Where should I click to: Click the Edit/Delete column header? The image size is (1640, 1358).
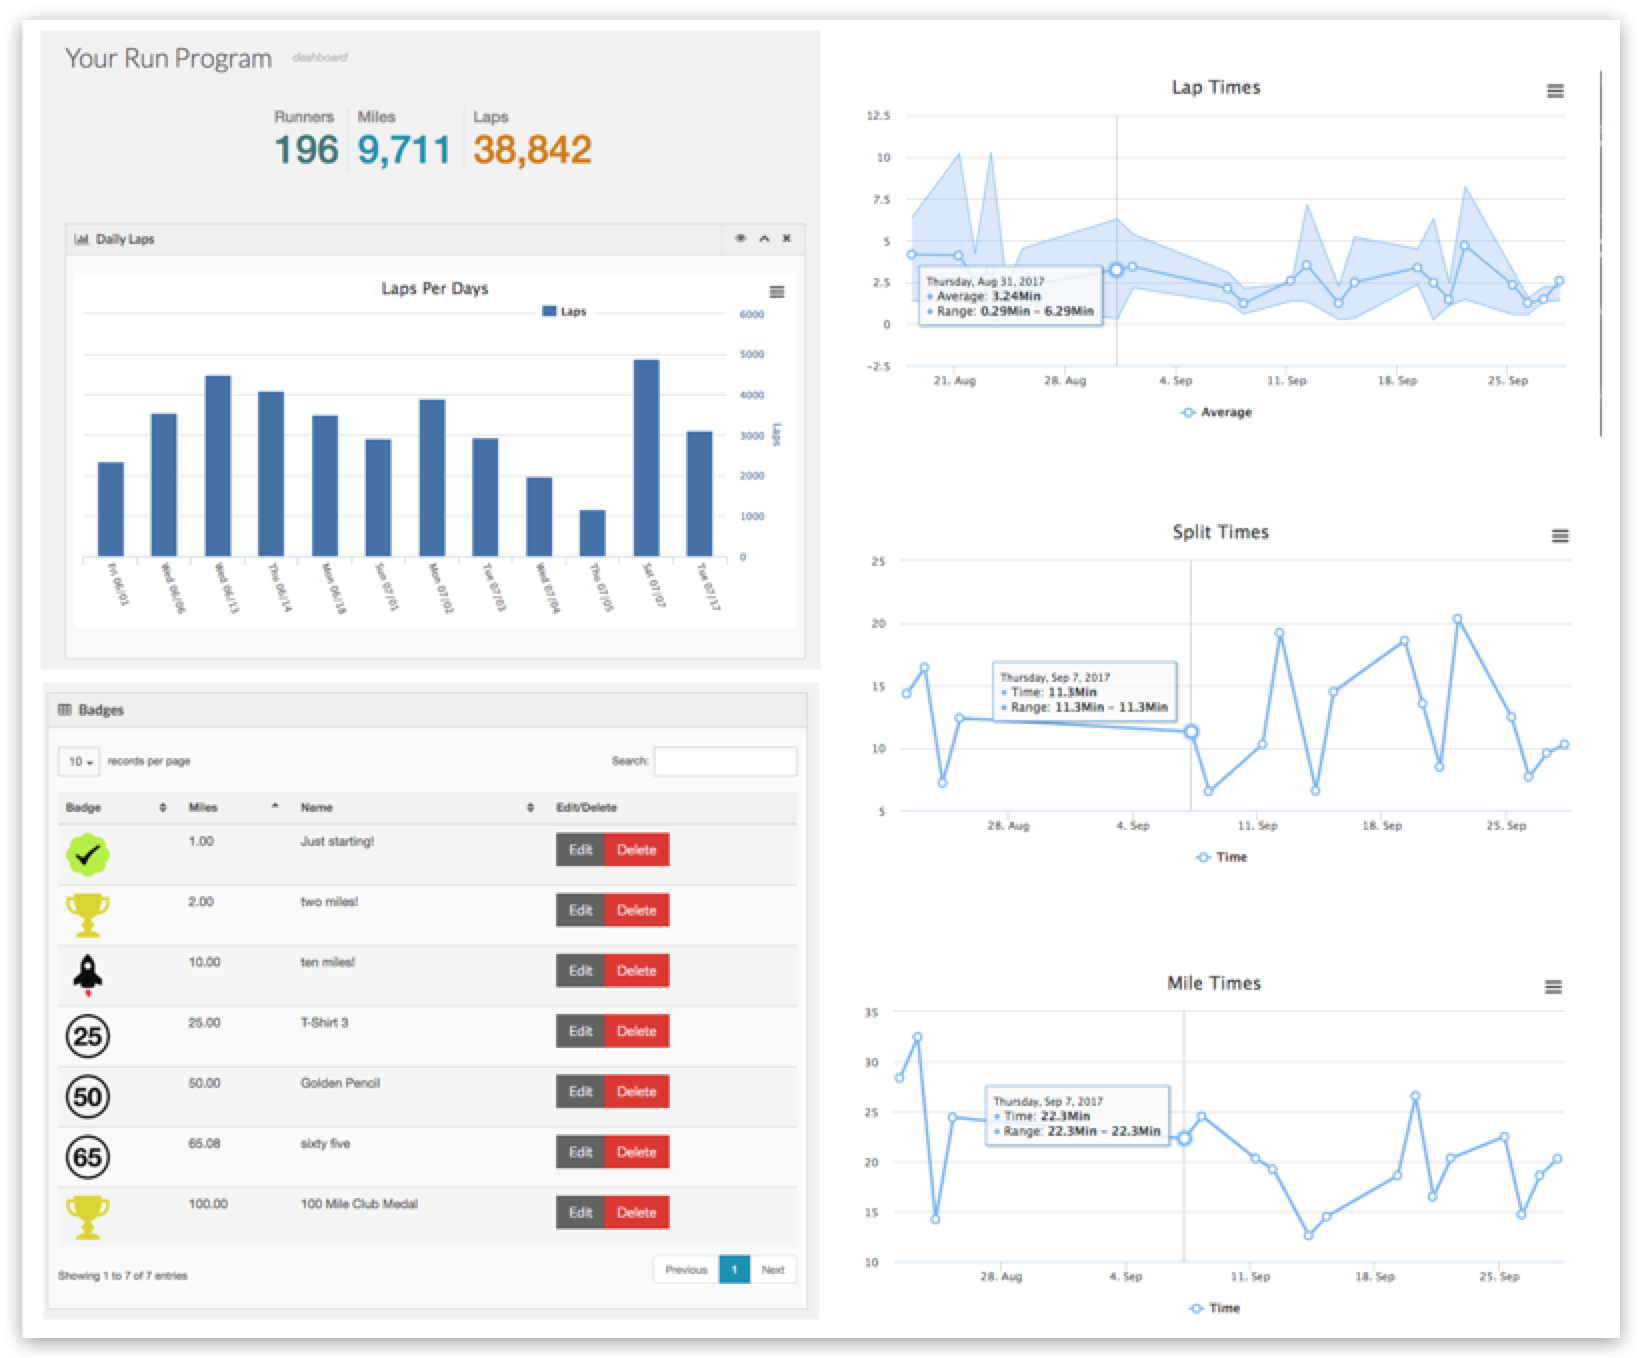point(587,807)
